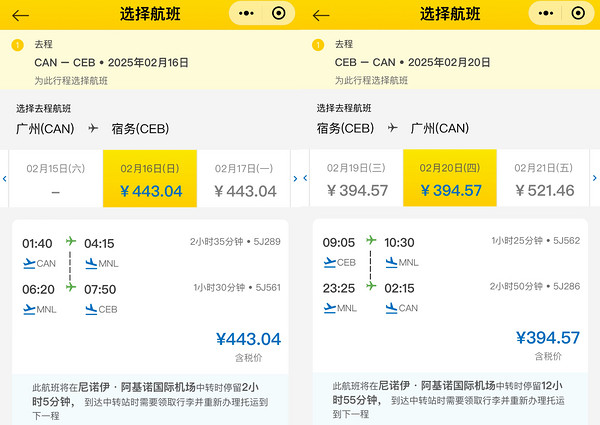Tap the departure icon next to MNL at 23:25

click(329, 308)
